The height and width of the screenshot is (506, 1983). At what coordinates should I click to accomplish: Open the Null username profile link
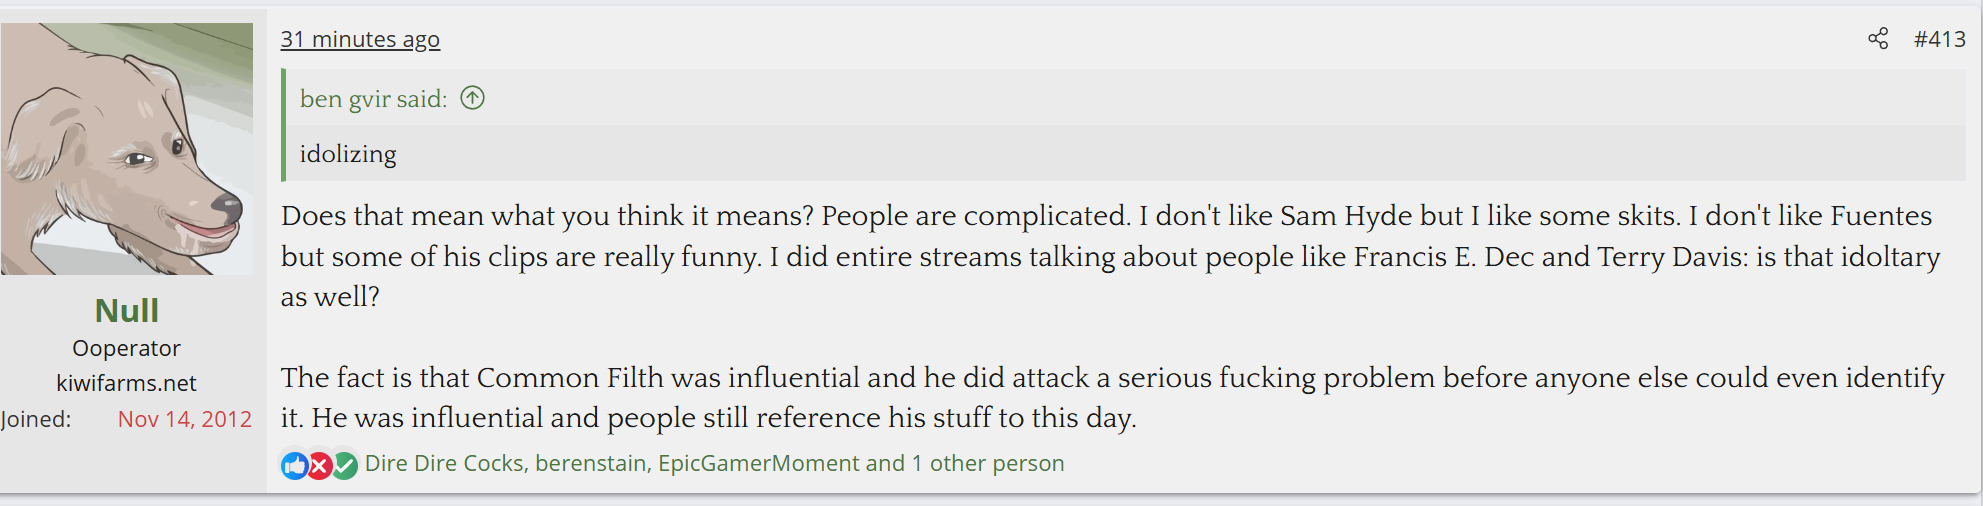(x=127, y=311)
